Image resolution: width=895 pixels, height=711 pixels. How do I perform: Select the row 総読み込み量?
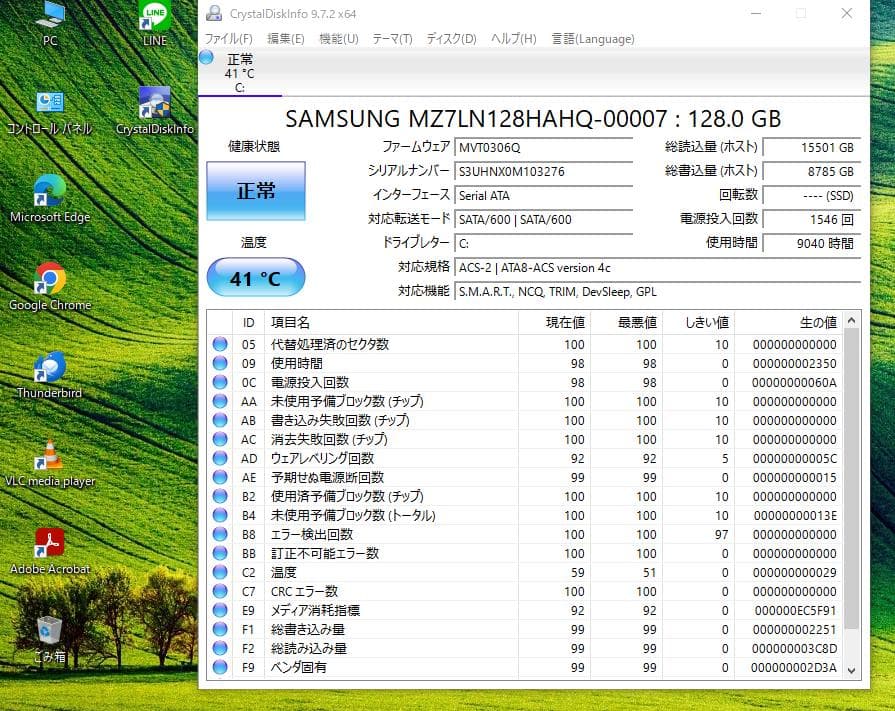coord(525,648)
